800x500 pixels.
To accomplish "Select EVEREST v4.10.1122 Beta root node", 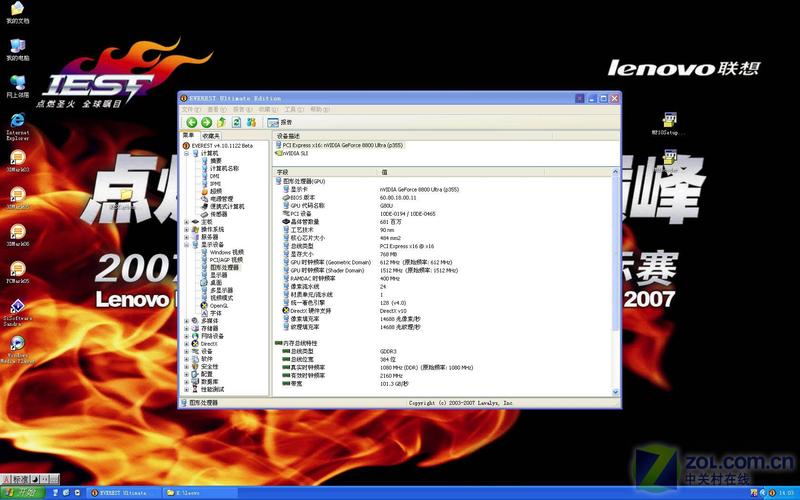I will (x=222, y=145).
